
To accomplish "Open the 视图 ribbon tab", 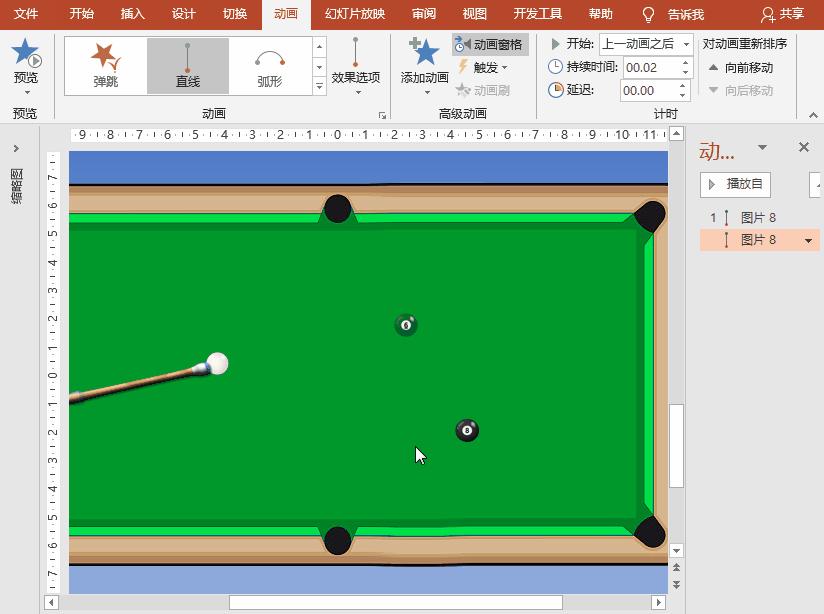I will tap(473, 14).
